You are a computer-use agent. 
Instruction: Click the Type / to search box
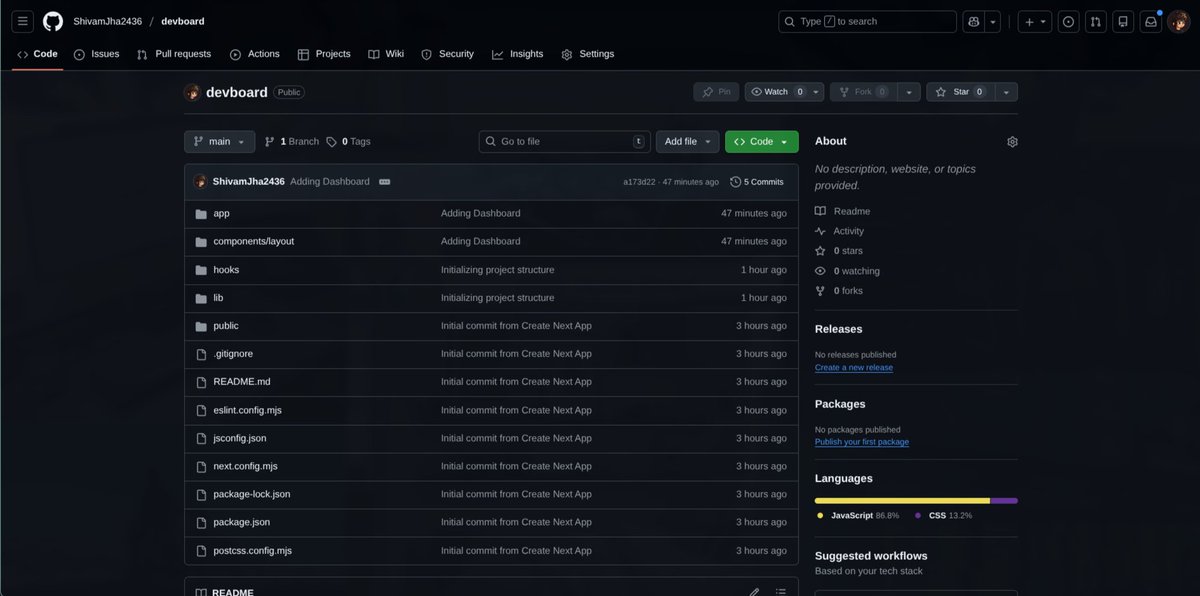tap(868, 21)
